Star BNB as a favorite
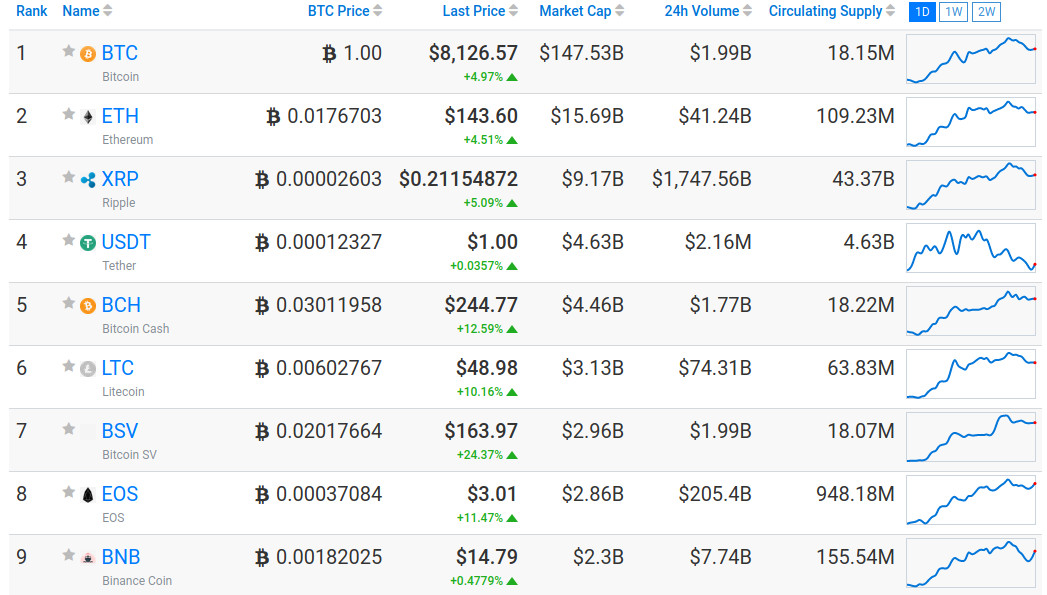1047x595 pixels. [x=68, y=555]
